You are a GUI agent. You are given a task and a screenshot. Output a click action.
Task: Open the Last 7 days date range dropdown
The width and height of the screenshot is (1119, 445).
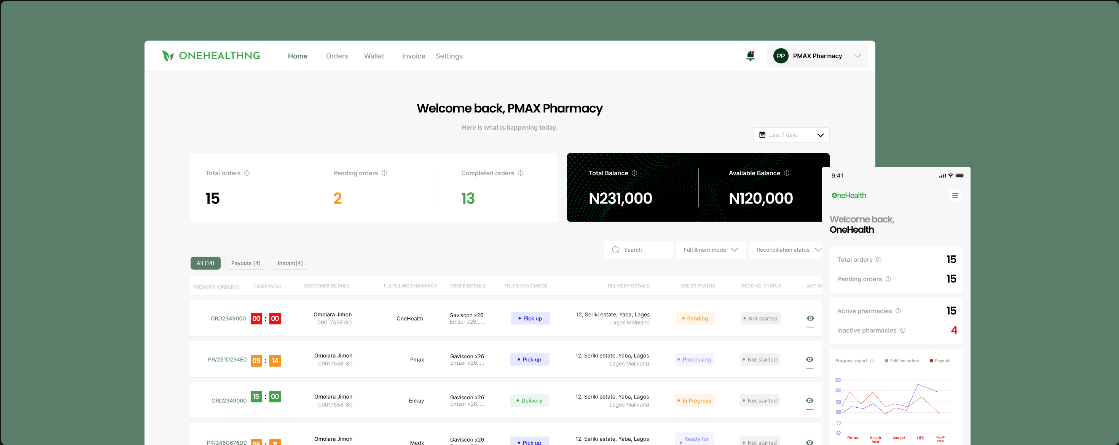point(791,135)
